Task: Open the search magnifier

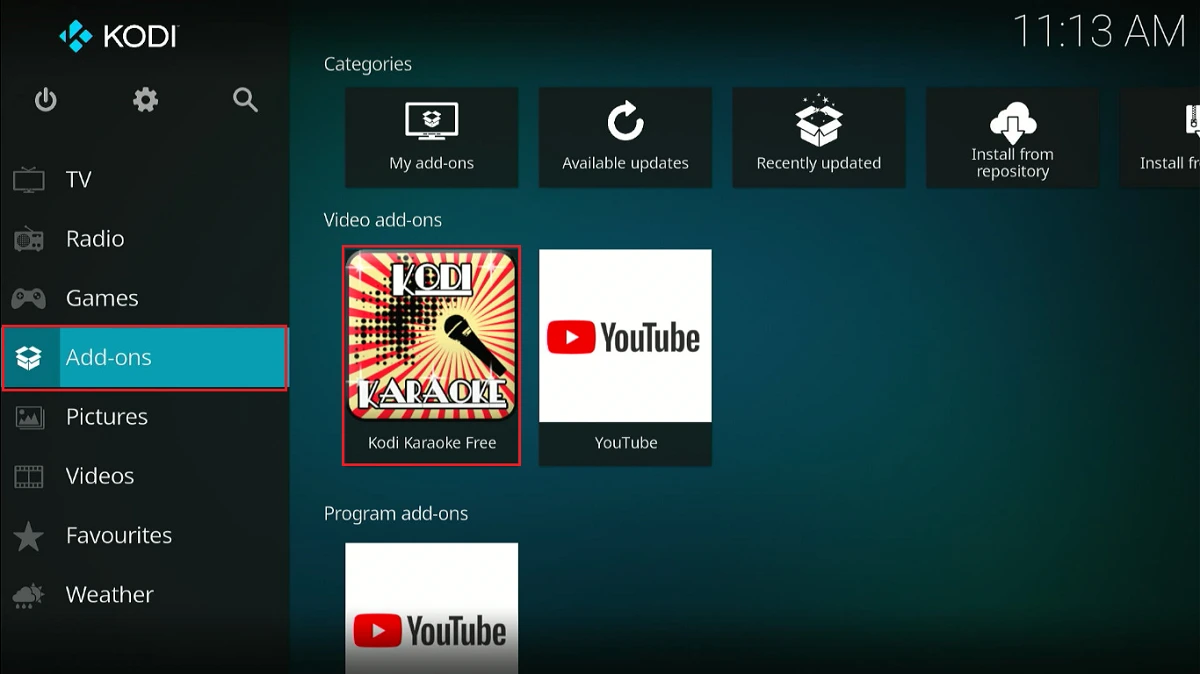Action: 245,100
